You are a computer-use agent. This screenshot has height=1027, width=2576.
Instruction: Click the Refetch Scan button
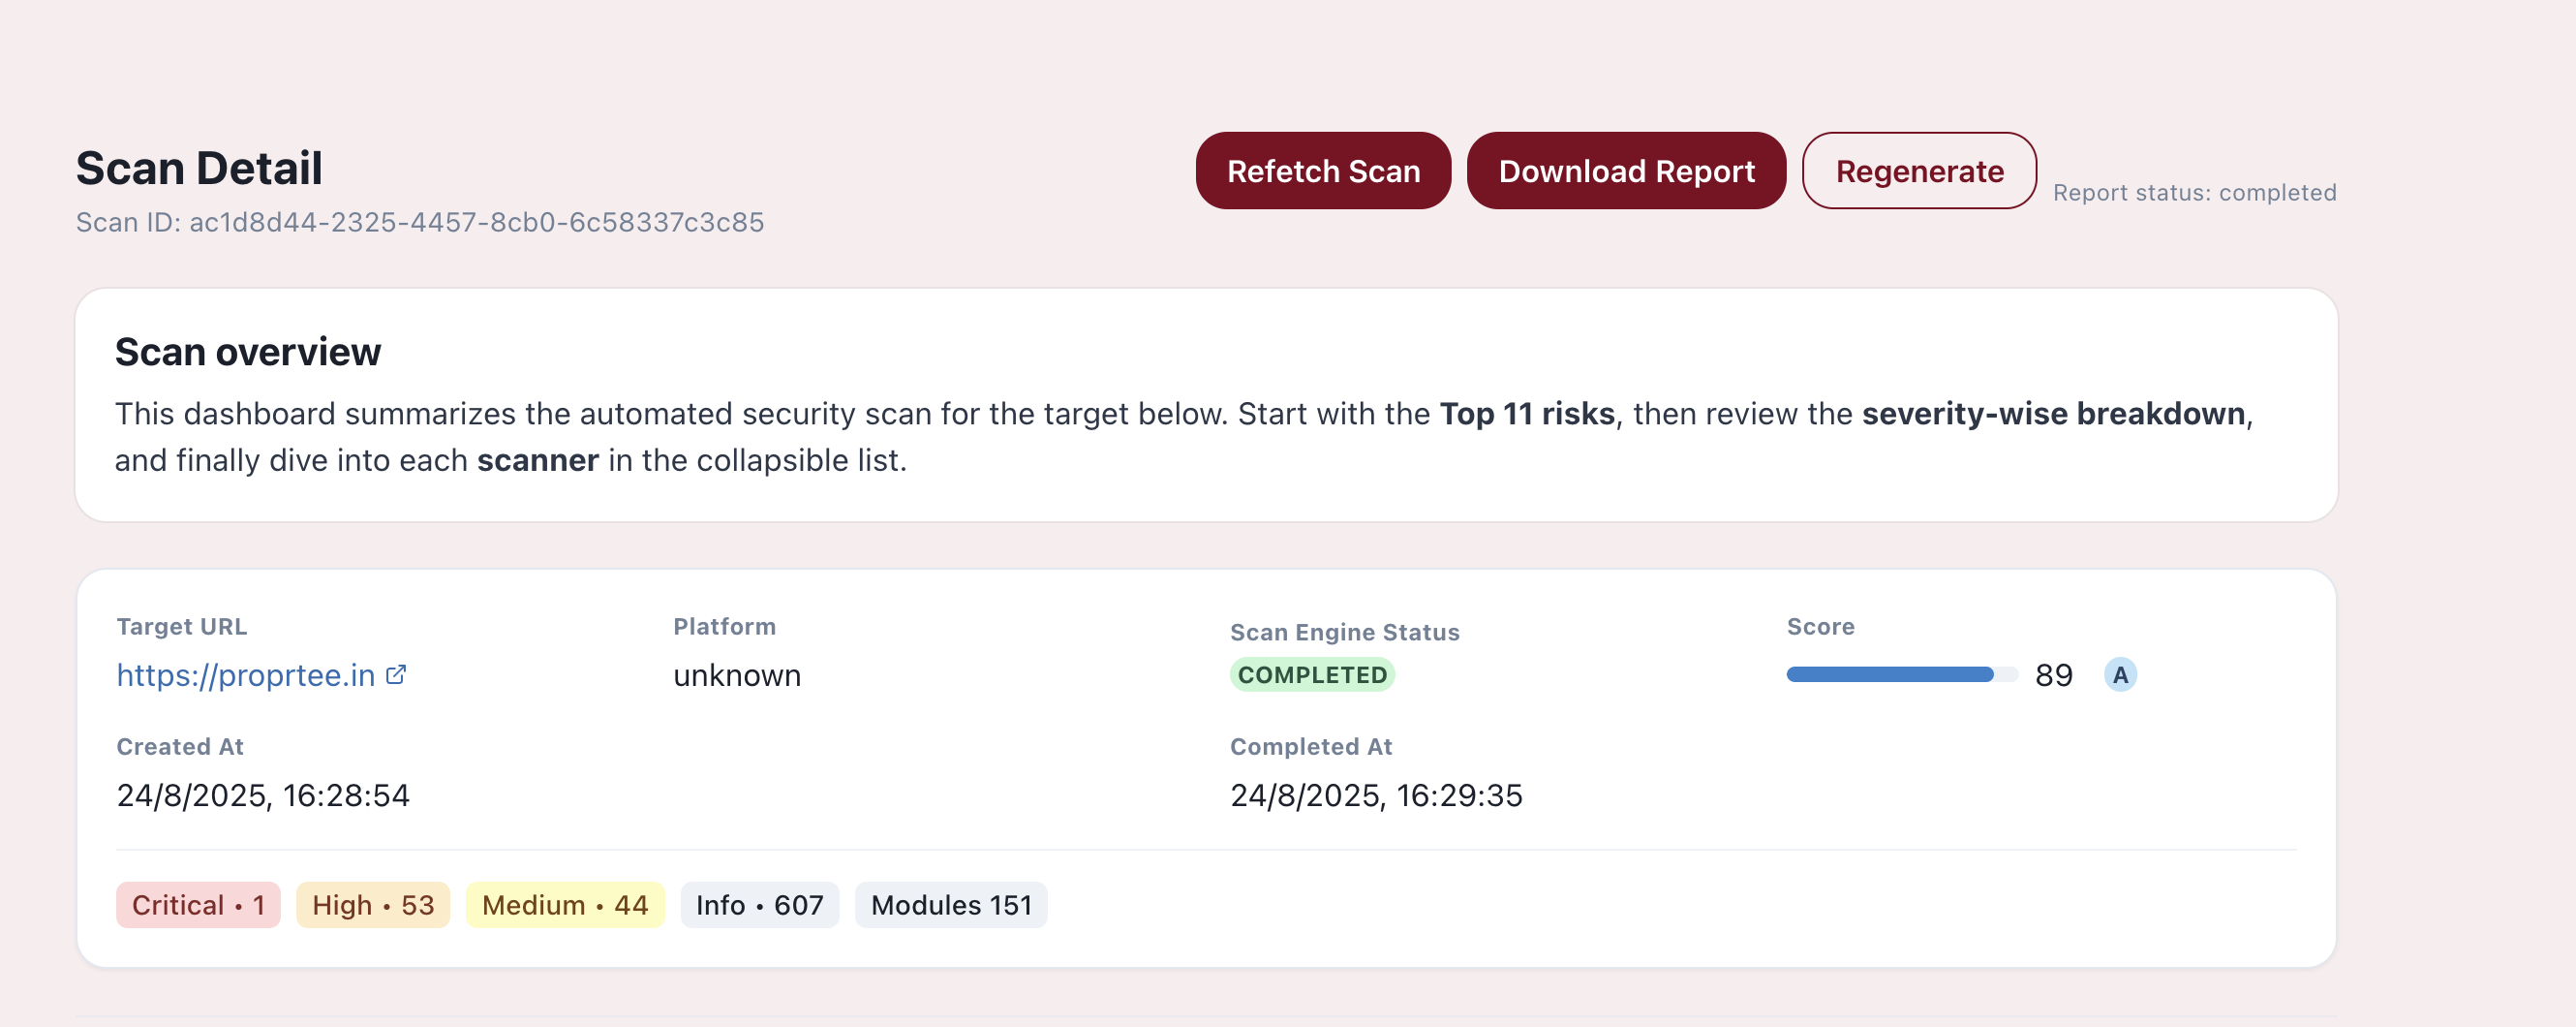1322,171
